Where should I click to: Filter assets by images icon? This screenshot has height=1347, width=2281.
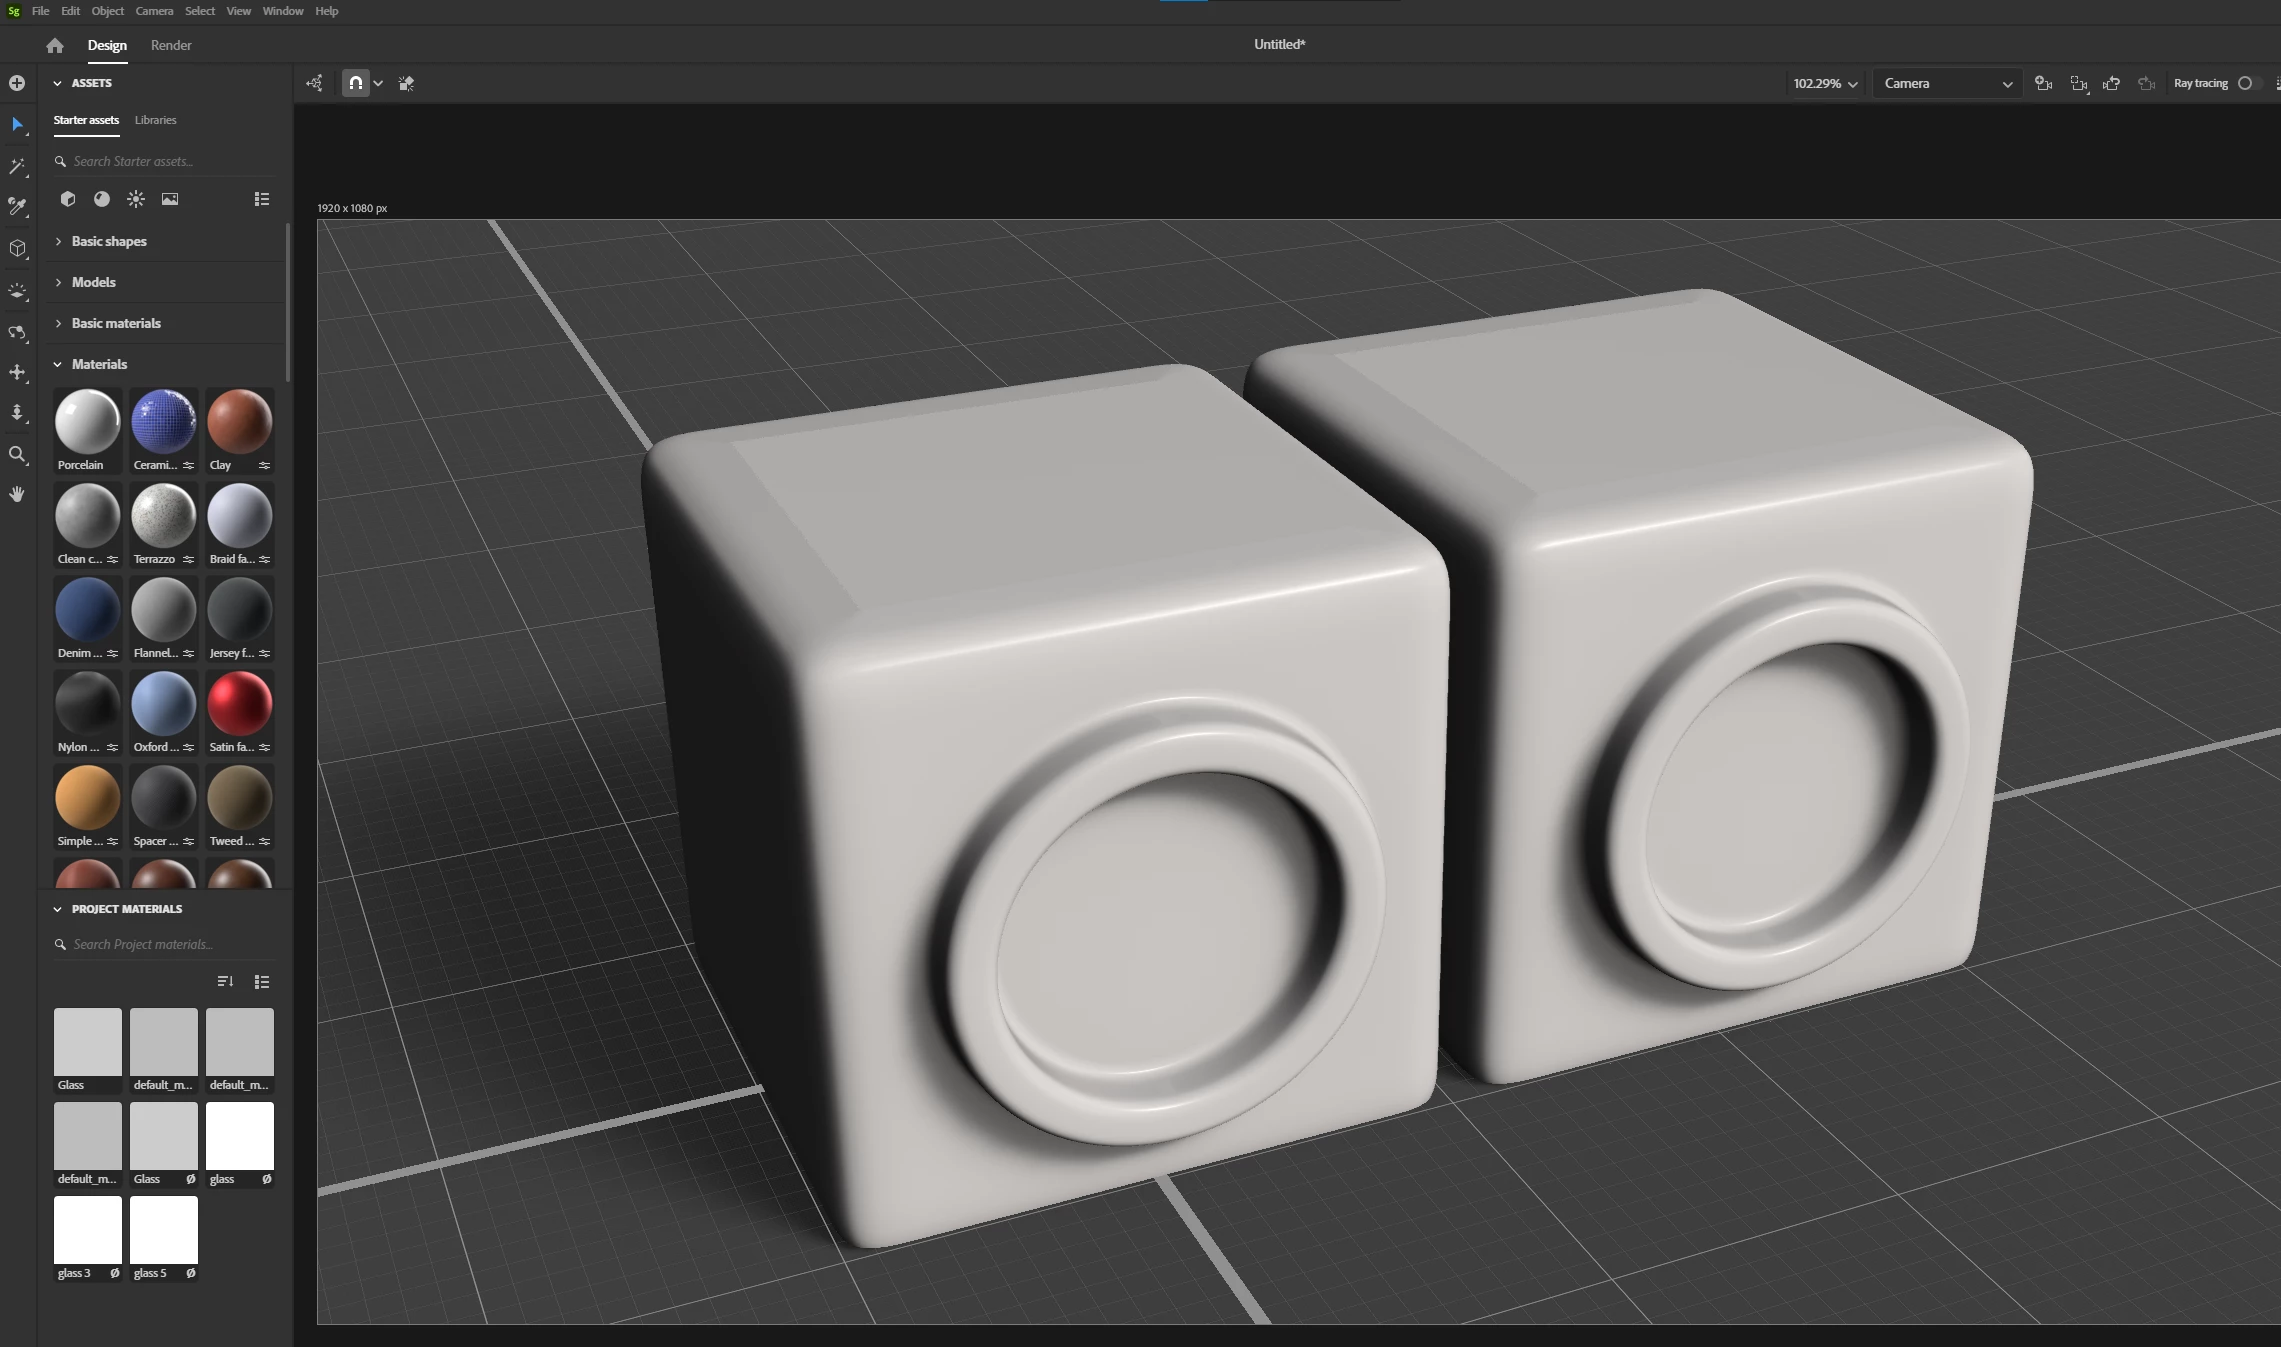(x=170, y=199)
